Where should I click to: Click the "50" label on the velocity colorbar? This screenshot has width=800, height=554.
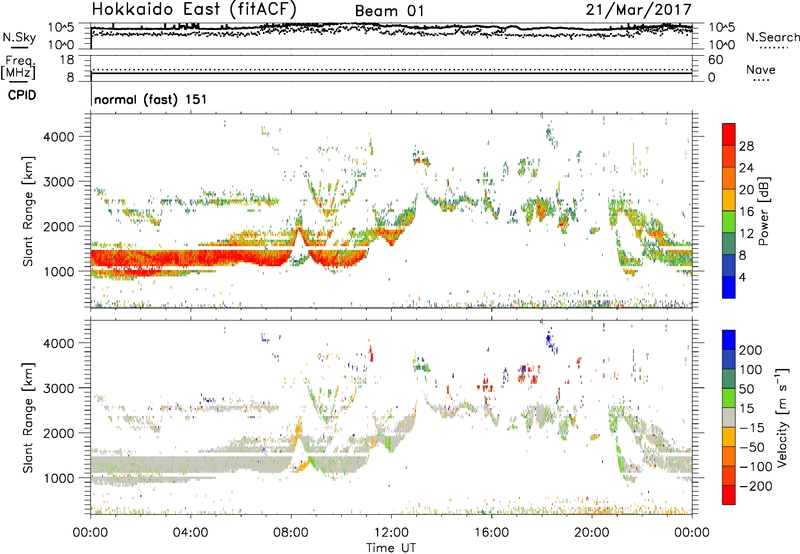click(746, 389)
